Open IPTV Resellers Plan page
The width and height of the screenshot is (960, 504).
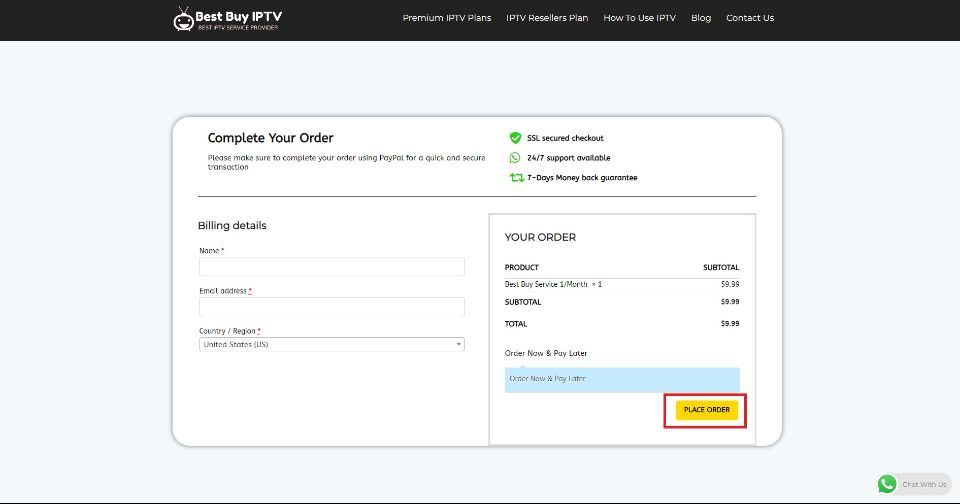(x=547, y=18)
